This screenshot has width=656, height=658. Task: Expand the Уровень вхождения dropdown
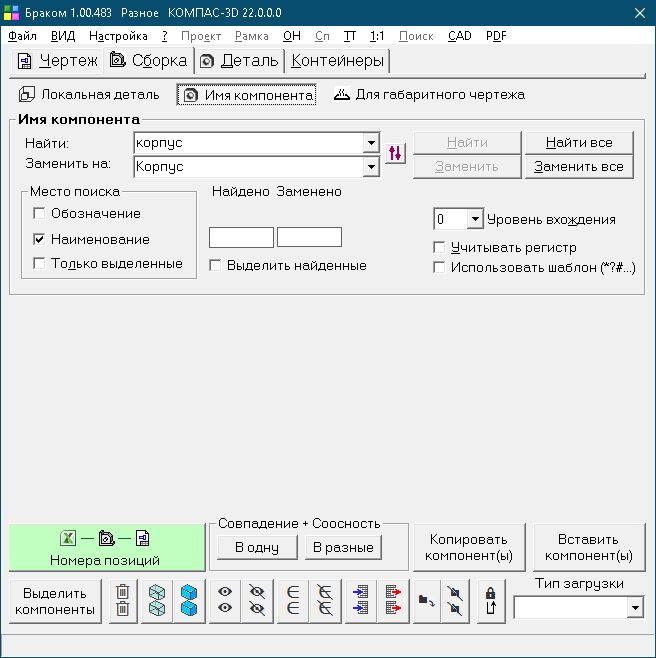coord(475,219)
